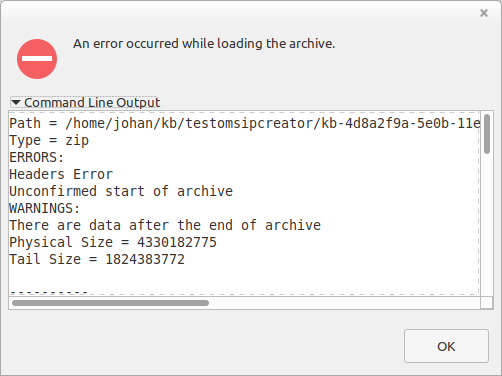The width and height of the screenshot is (502, 376).
Task: Click the horizontal scrollbar thumb below output
Action: [x=110, y=303]
